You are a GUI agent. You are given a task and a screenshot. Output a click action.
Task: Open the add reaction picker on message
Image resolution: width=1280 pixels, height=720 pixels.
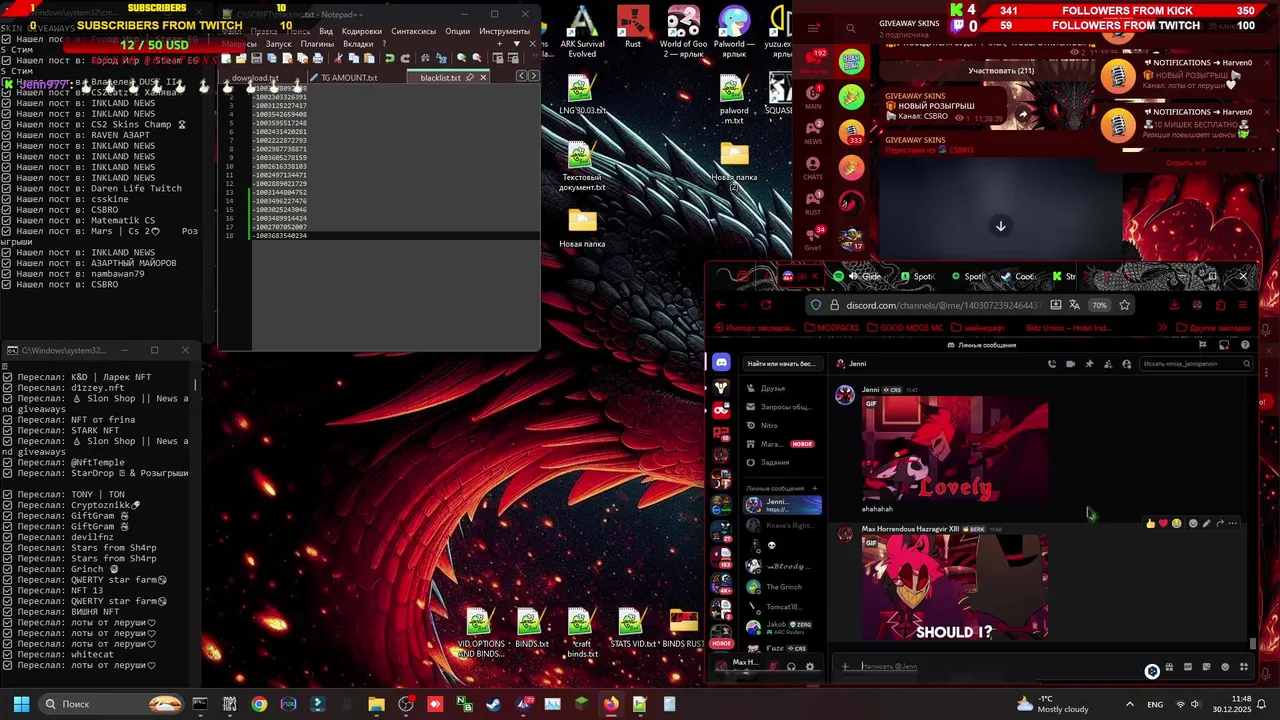click(1193, 523)
